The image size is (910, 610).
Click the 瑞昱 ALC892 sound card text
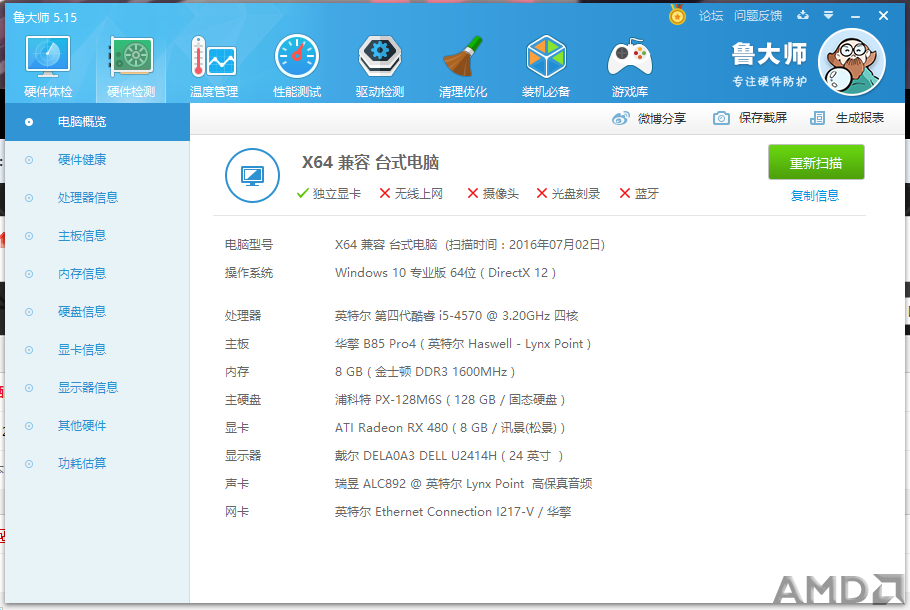pyautogui.click(x=463, y=483)
